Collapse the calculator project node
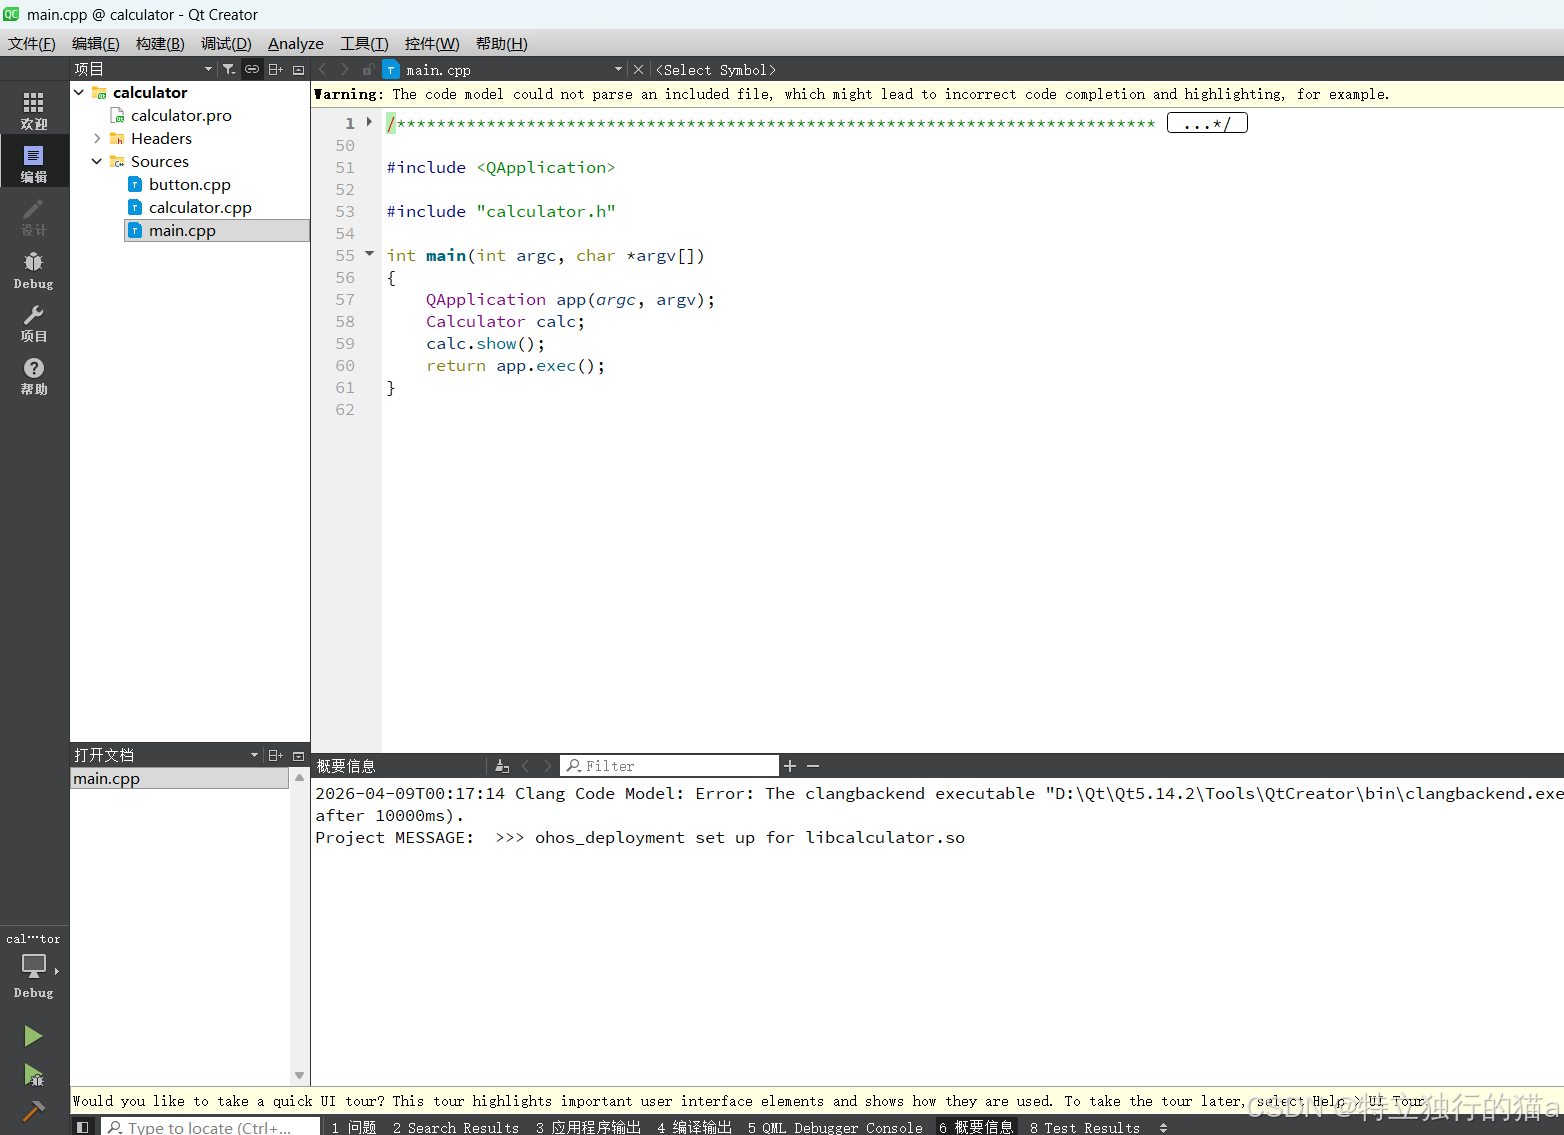The height and width of the screenshot is (1135, 1564). [x=79, y=92]
